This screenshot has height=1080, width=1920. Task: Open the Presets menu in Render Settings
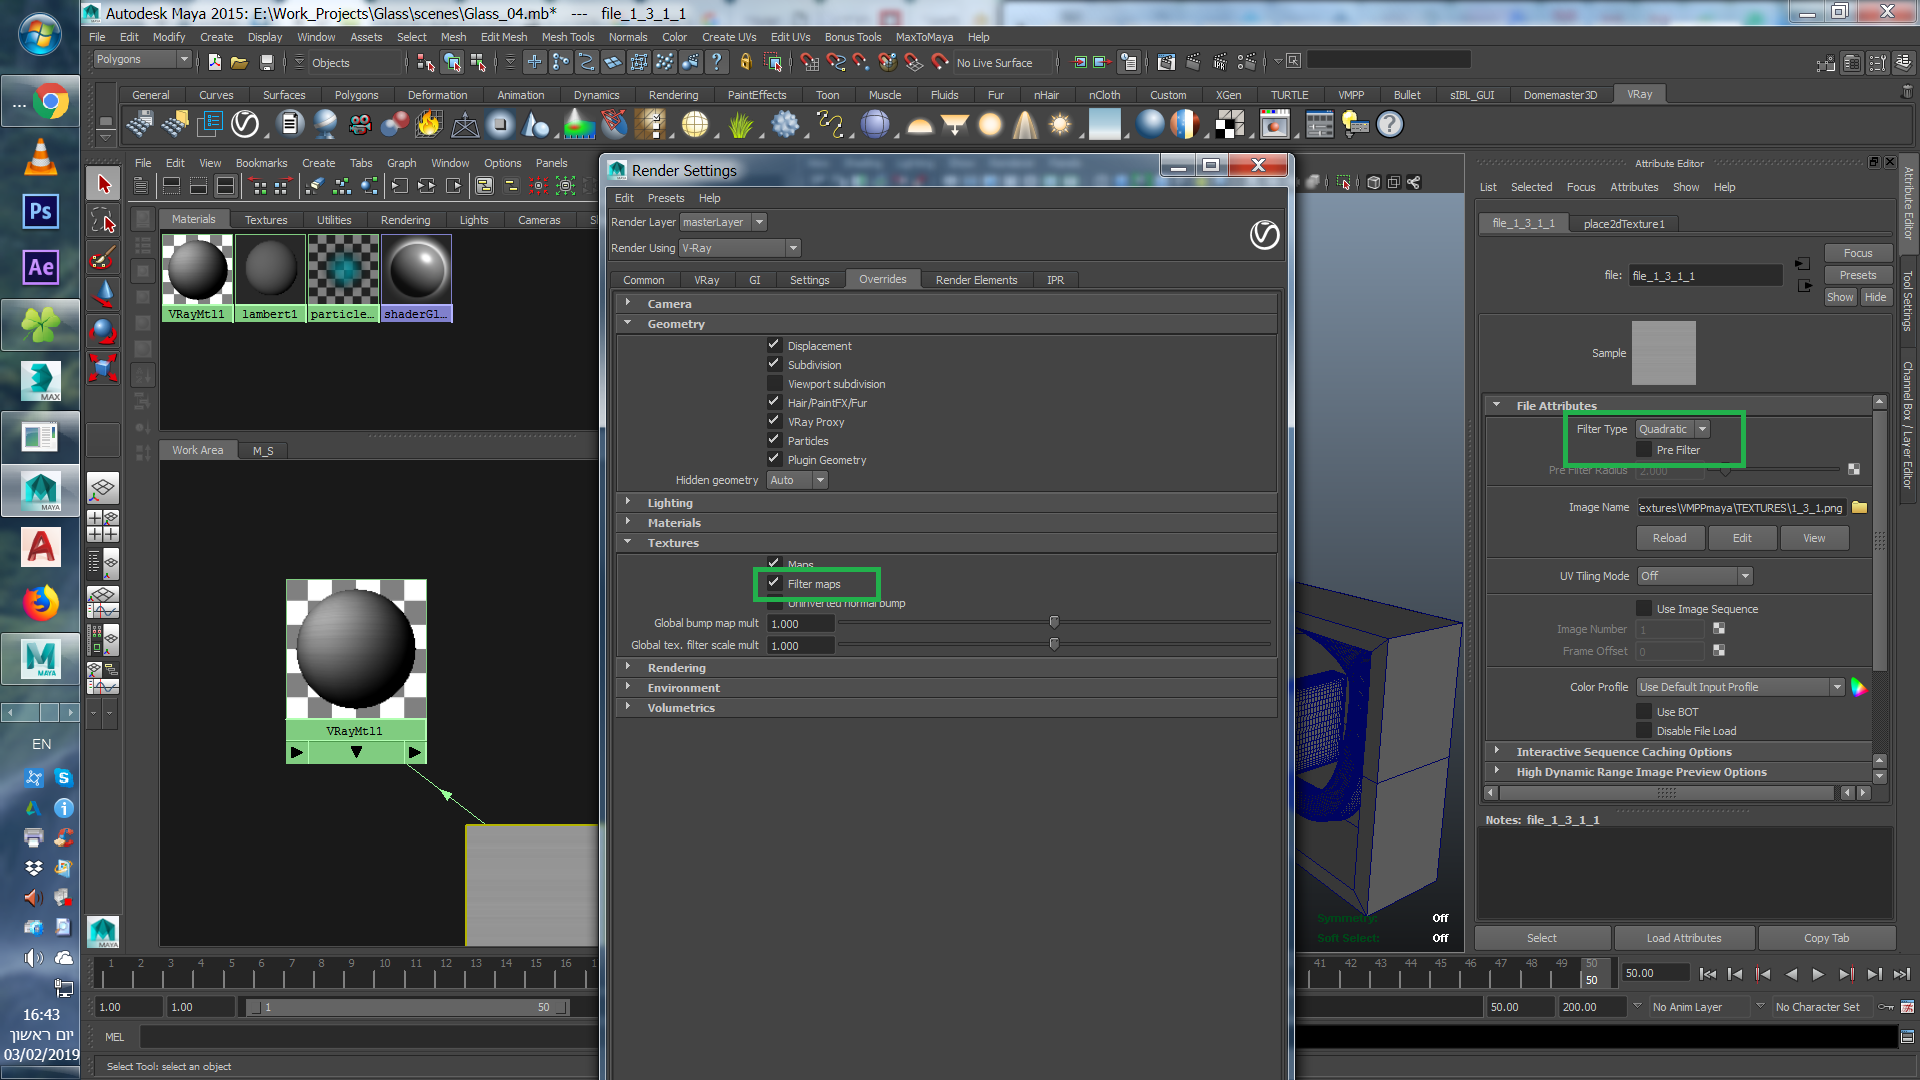[x=665, y=198]
